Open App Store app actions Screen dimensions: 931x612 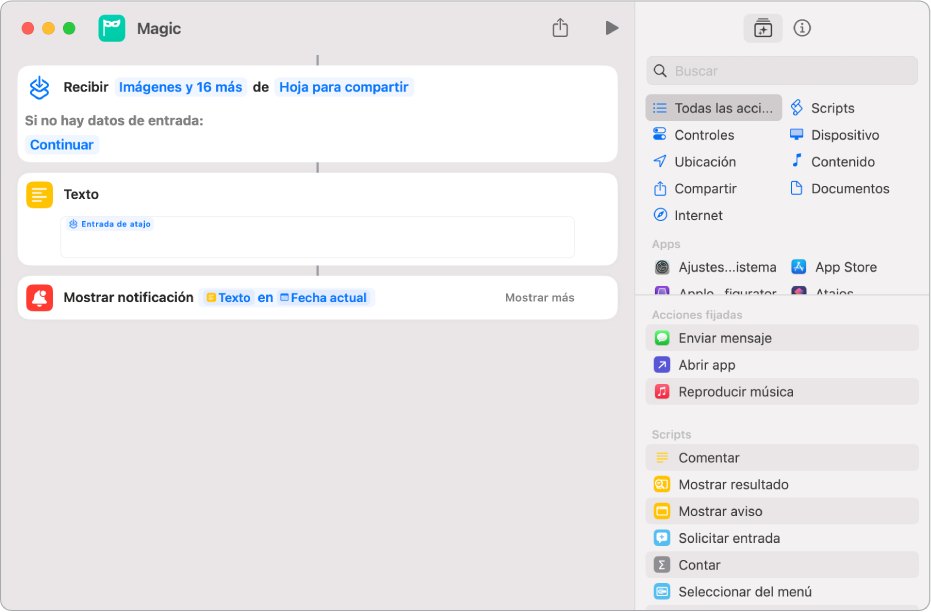click(834, 267)
